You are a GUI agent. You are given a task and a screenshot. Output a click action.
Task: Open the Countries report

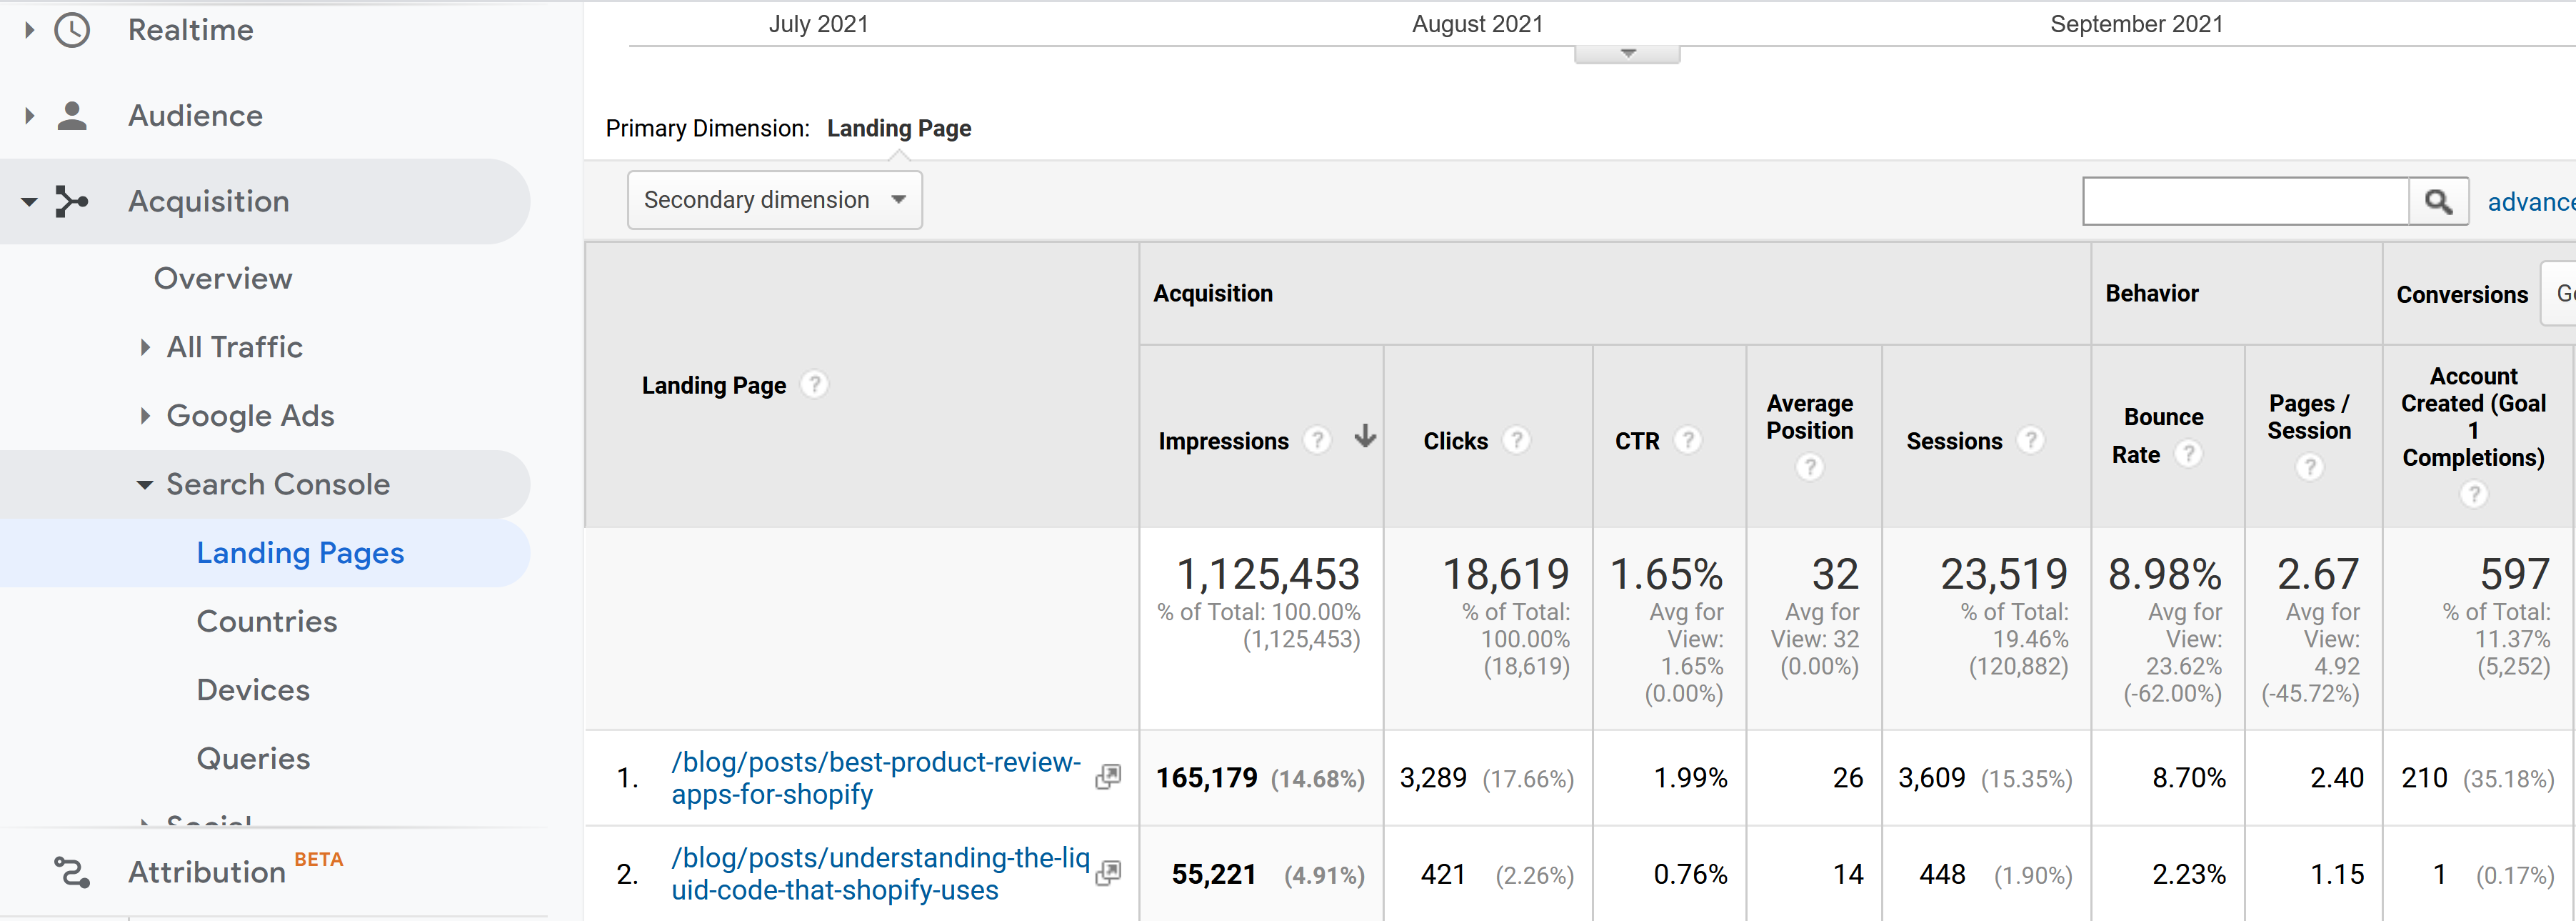tap(267, 622)
